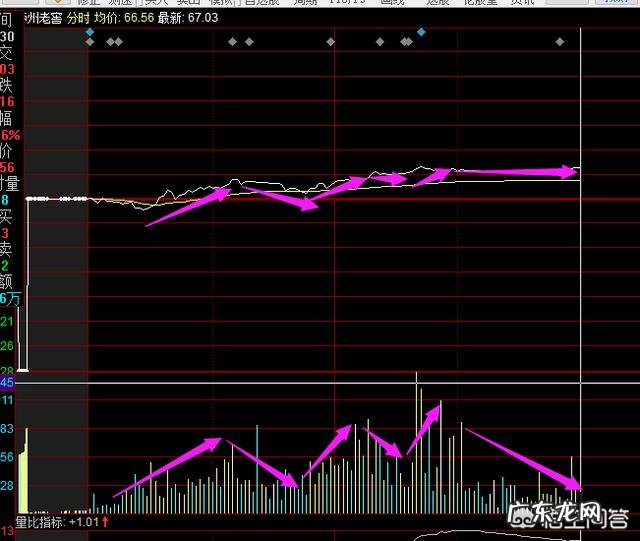Click the long downward pink arrow in volume panel
The height and width of the screenshot is (541, 640).
tap(522, 458)
